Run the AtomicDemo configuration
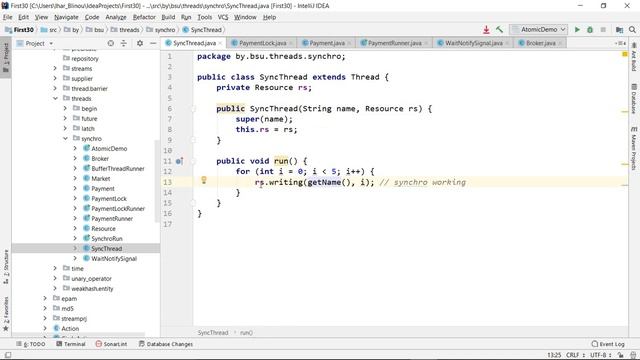Screen dimensions: 640x360 pos(577,29)
